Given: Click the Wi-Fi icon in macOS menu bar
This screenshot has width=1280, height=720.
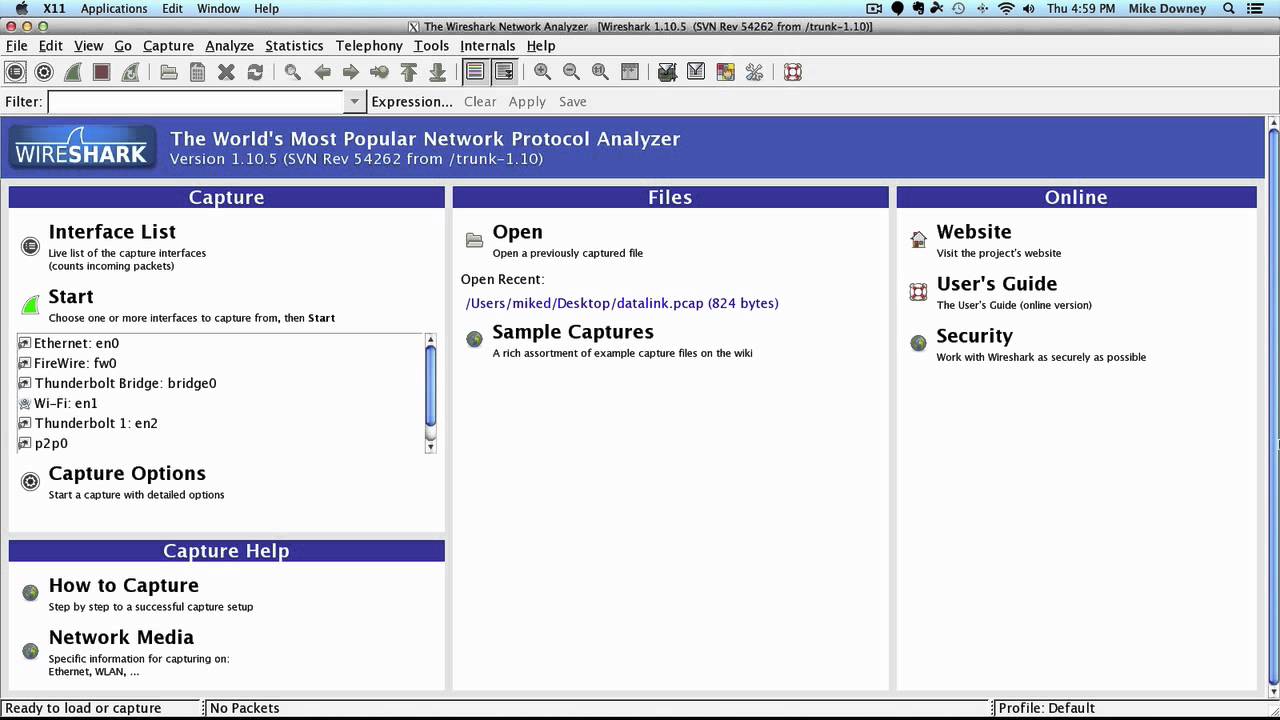Looking at the screenshot, I should point(1006,8).
